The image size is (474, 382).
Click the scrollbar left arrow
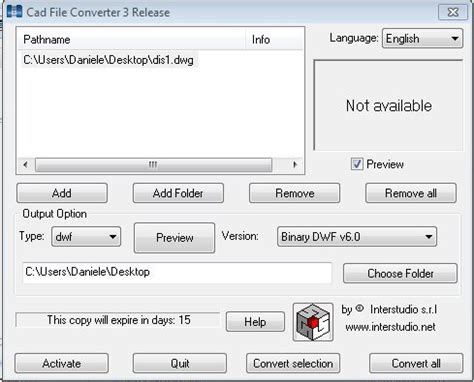25,165
